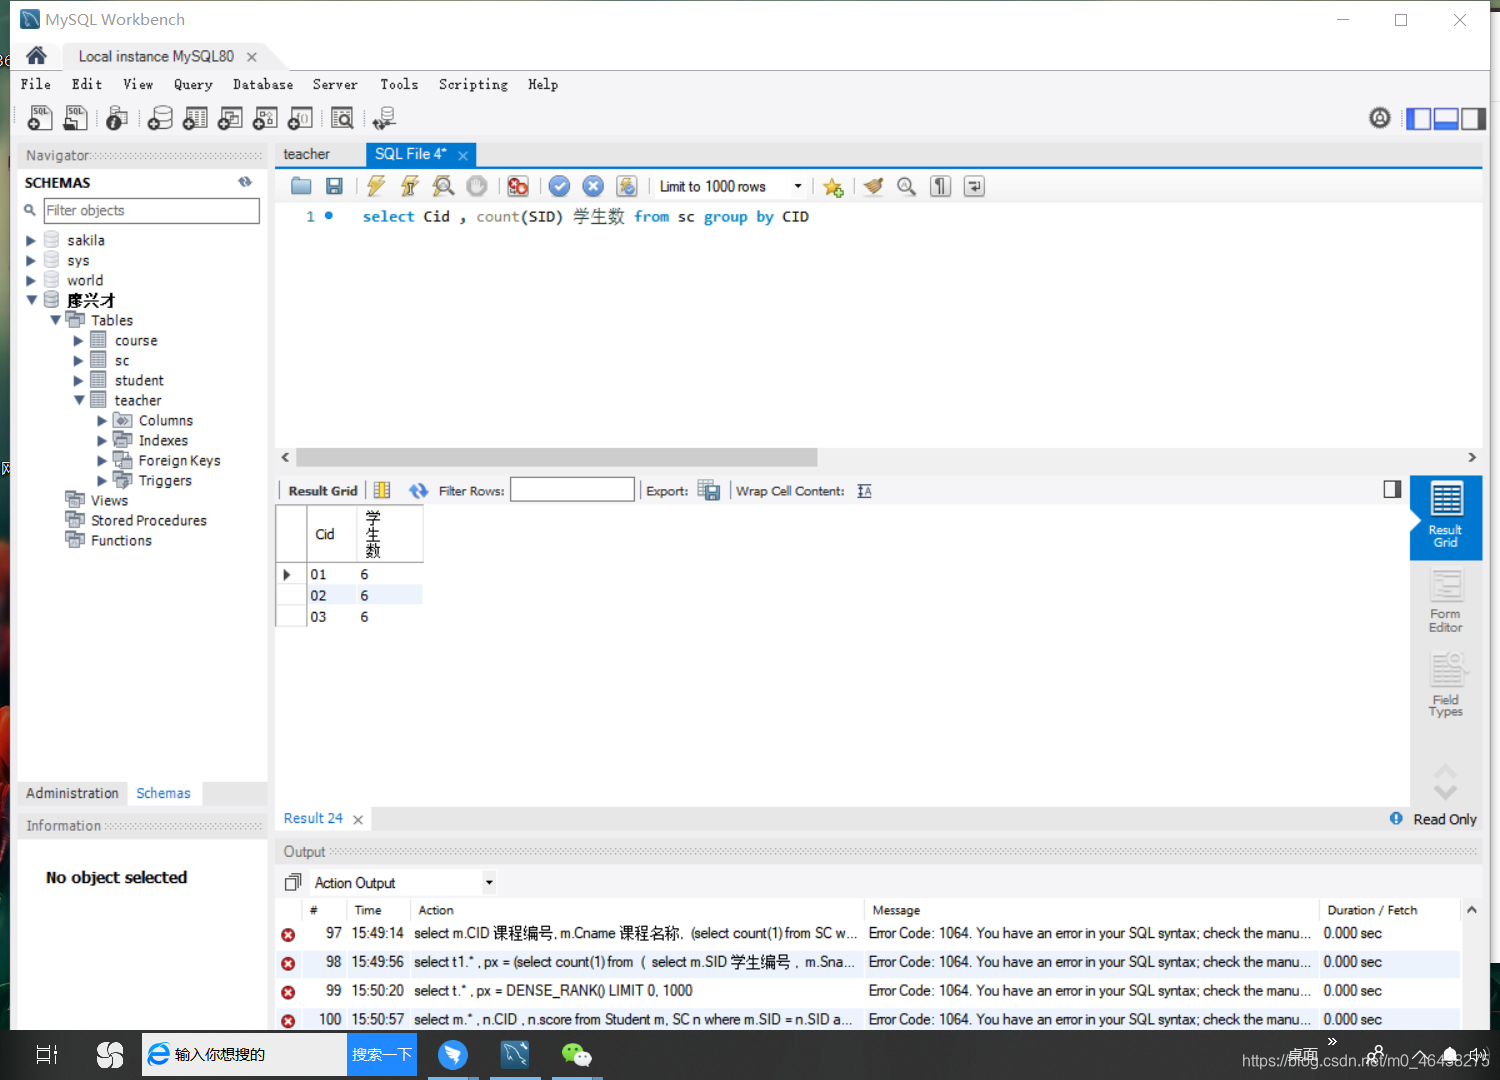Open Database menu
1500x1080 pixels.
click(x=263, y=84)
